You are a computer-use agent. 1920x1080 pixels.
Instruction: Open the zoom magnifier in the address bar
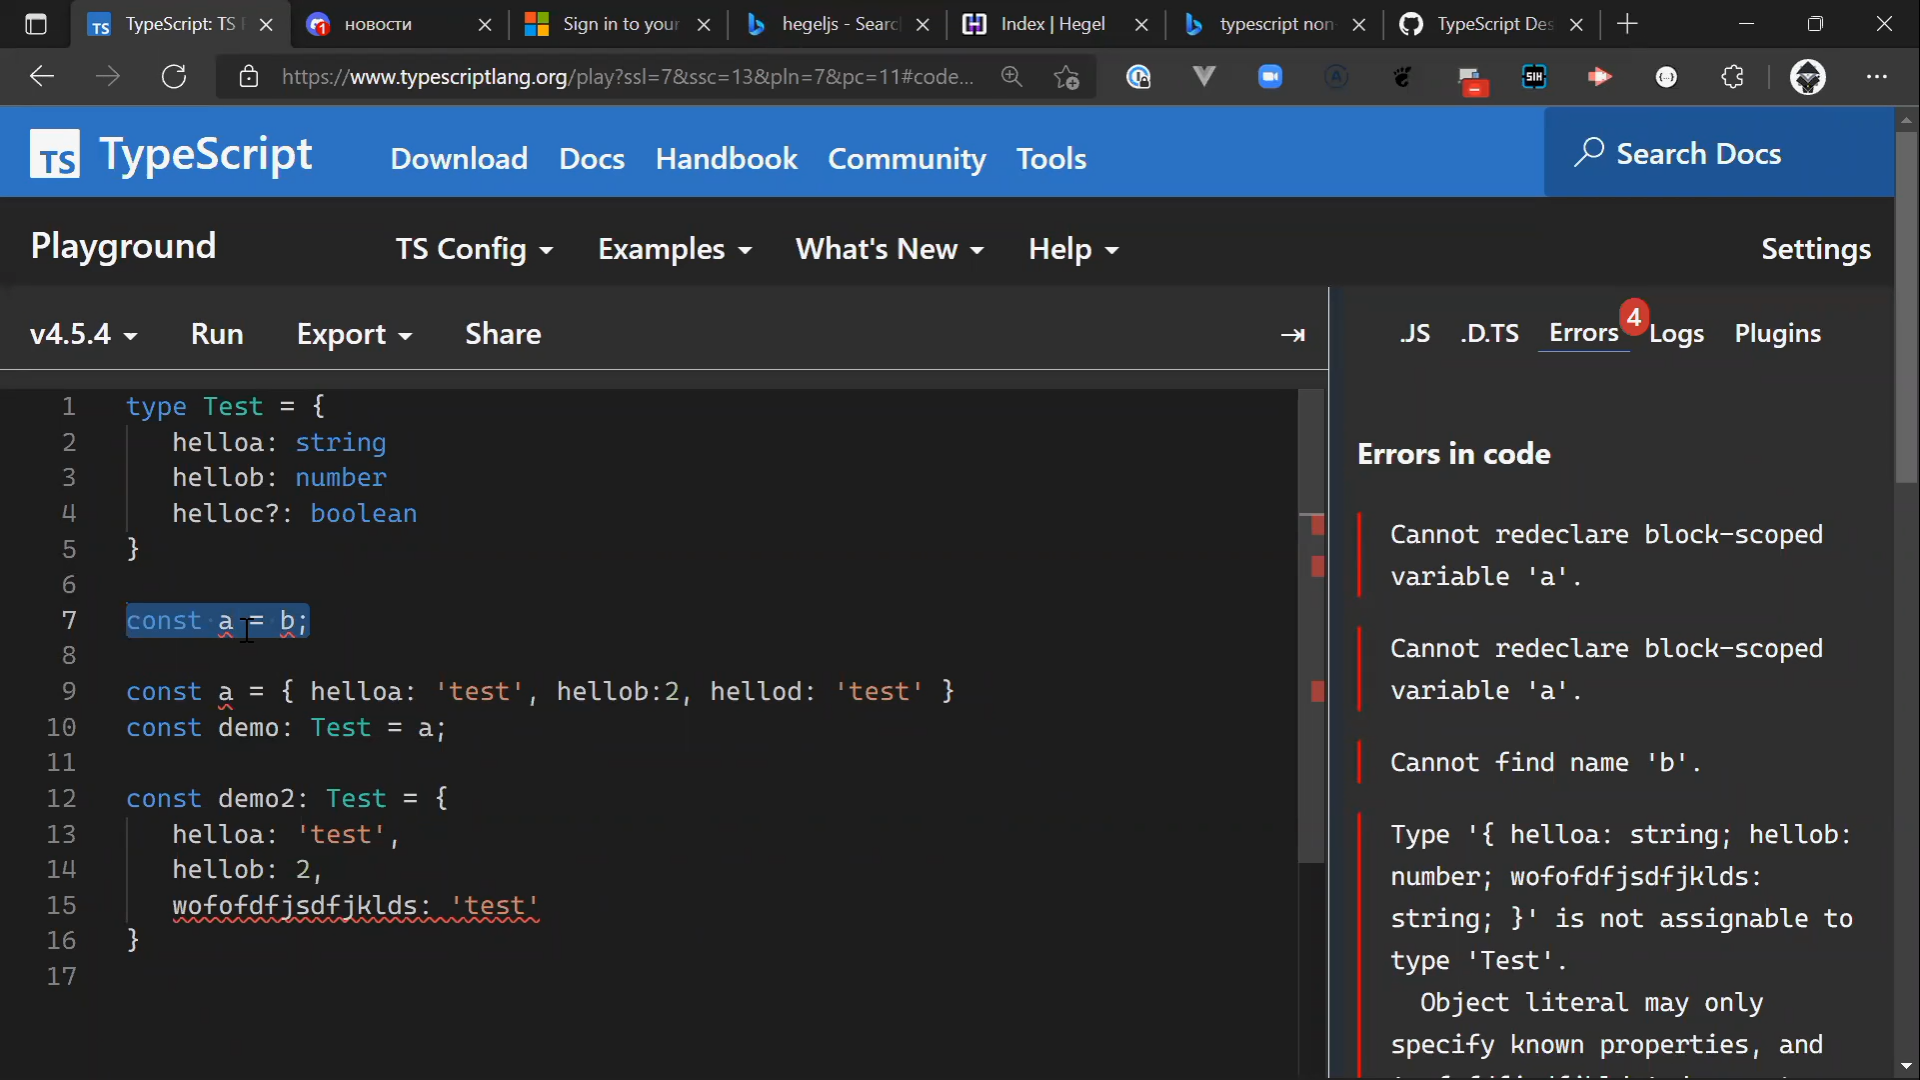(x=1012, y=77)
